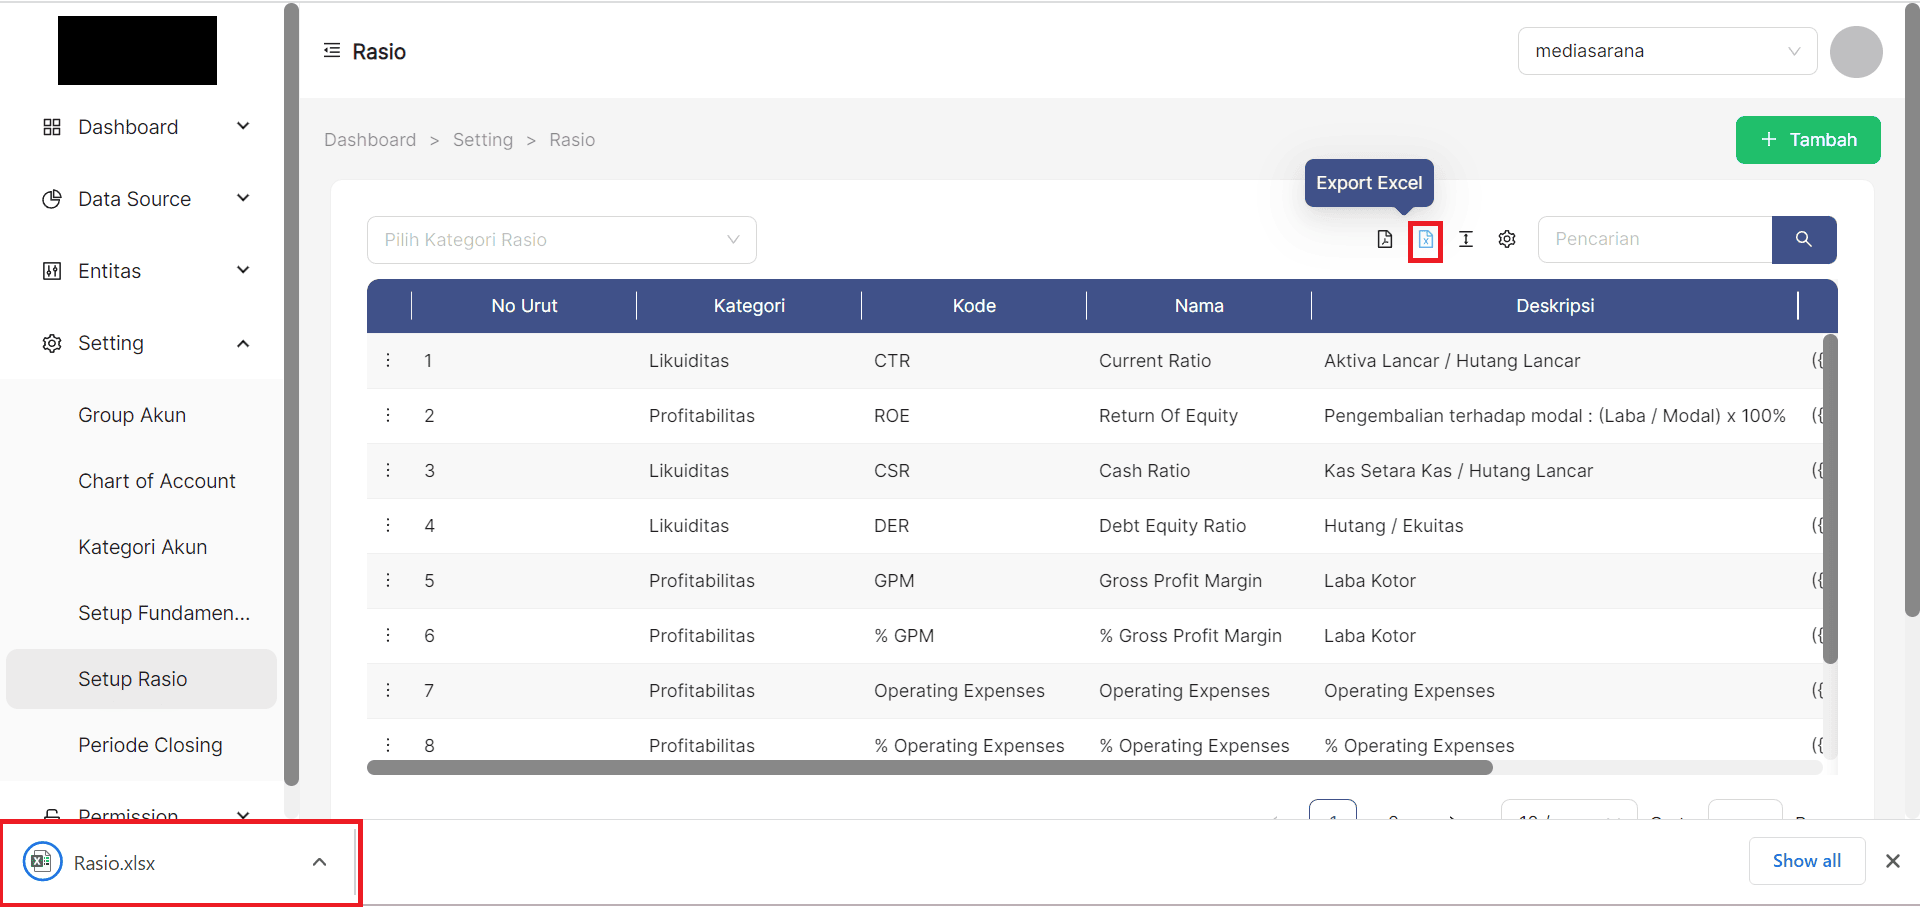Open Periode Closing from the sidebar
1920x907 pixels.
click(x=150, y=745)
